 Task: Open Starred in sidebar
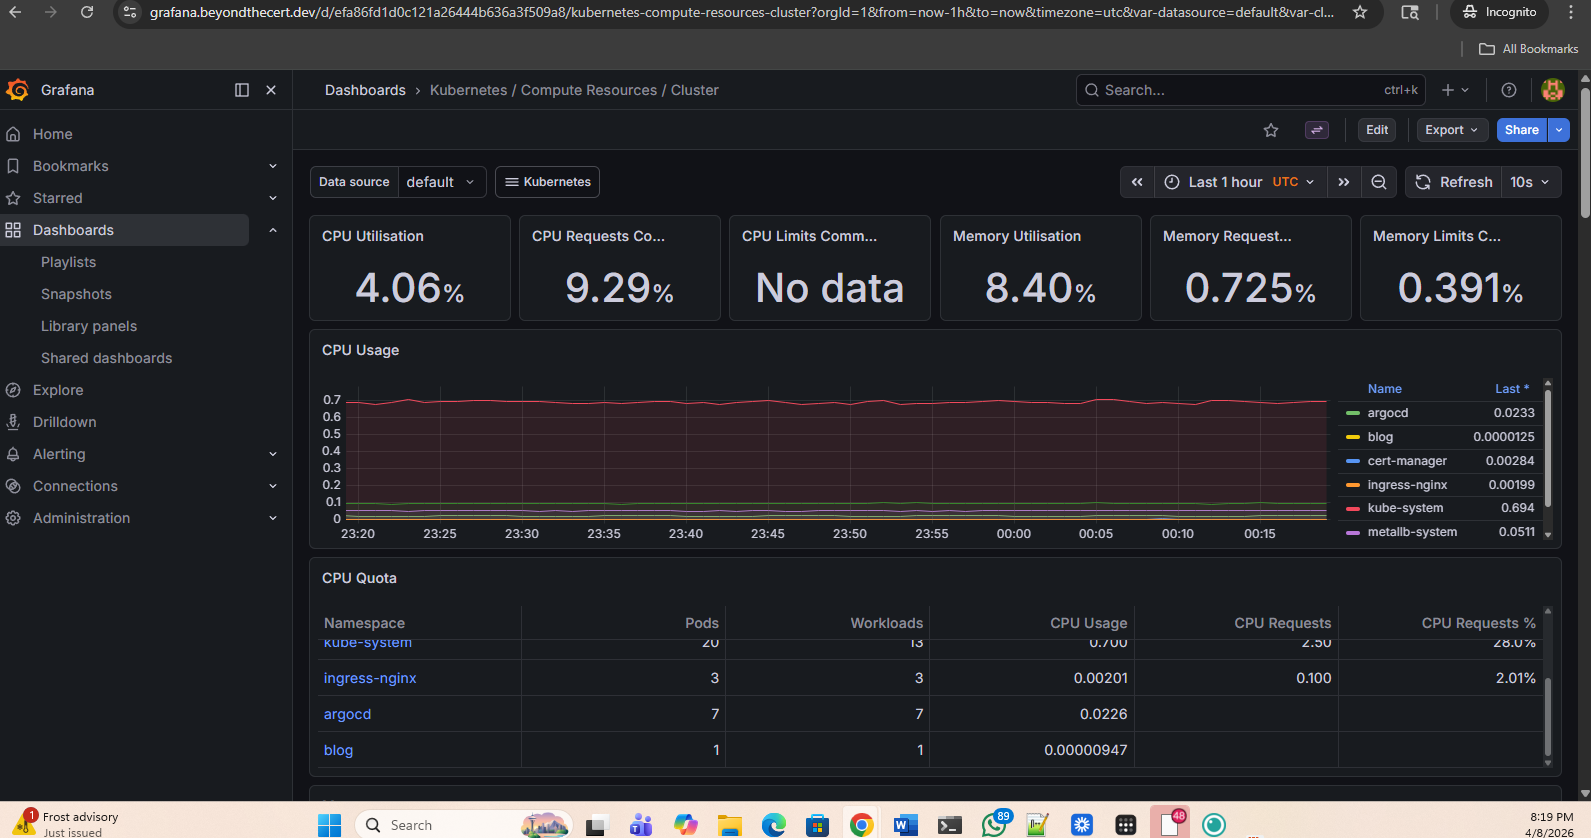coord(58,198)
